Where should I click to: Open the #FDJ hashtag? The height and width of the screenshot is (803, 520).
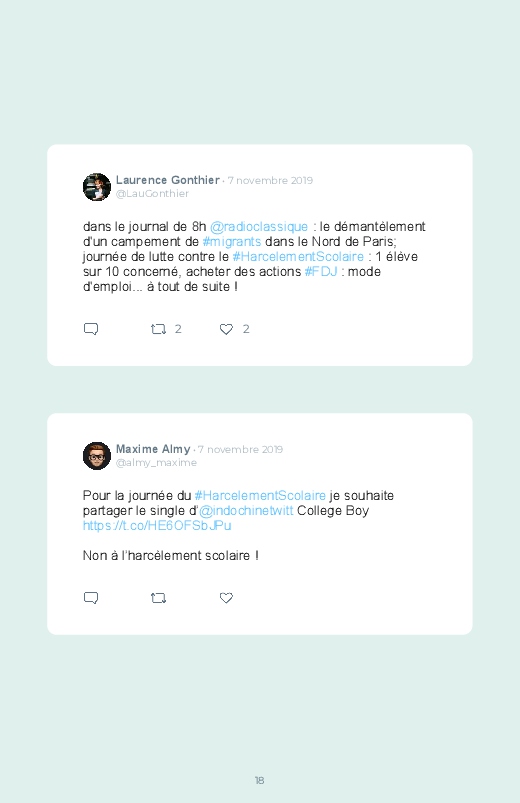[321, 271]
